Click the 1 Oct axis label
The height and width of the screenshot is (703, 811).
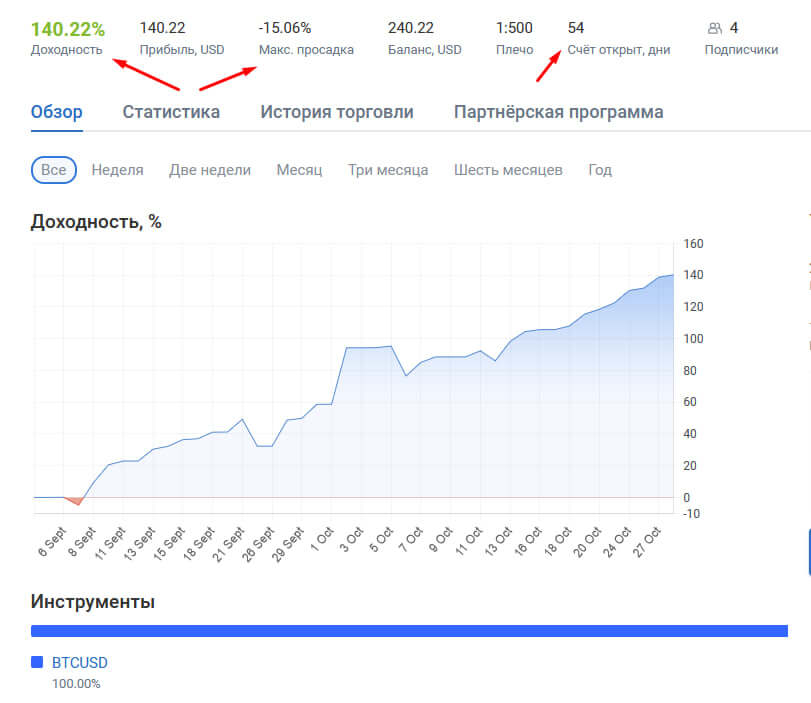click(x=322, y=540)
